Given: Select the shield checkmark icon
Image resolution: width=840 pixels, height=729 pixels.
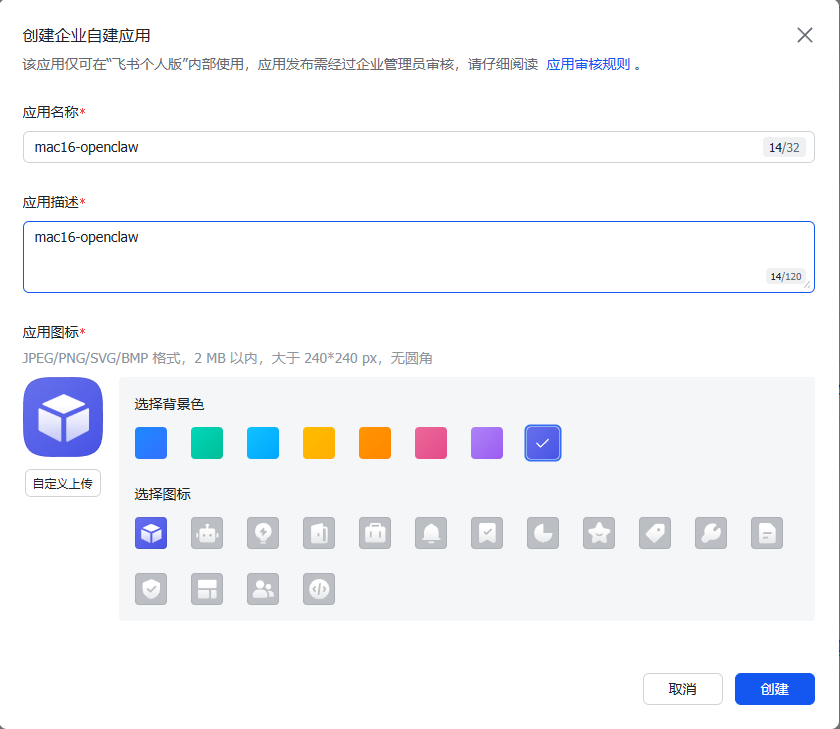Looking at the screenshot, I should (x=151, y=589).
